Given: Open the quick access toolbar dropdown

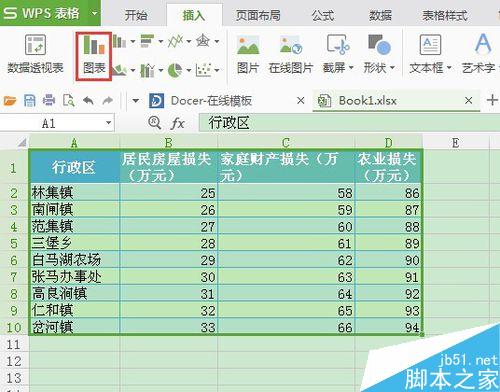Looking at the screenshot, I should (135, 100).
